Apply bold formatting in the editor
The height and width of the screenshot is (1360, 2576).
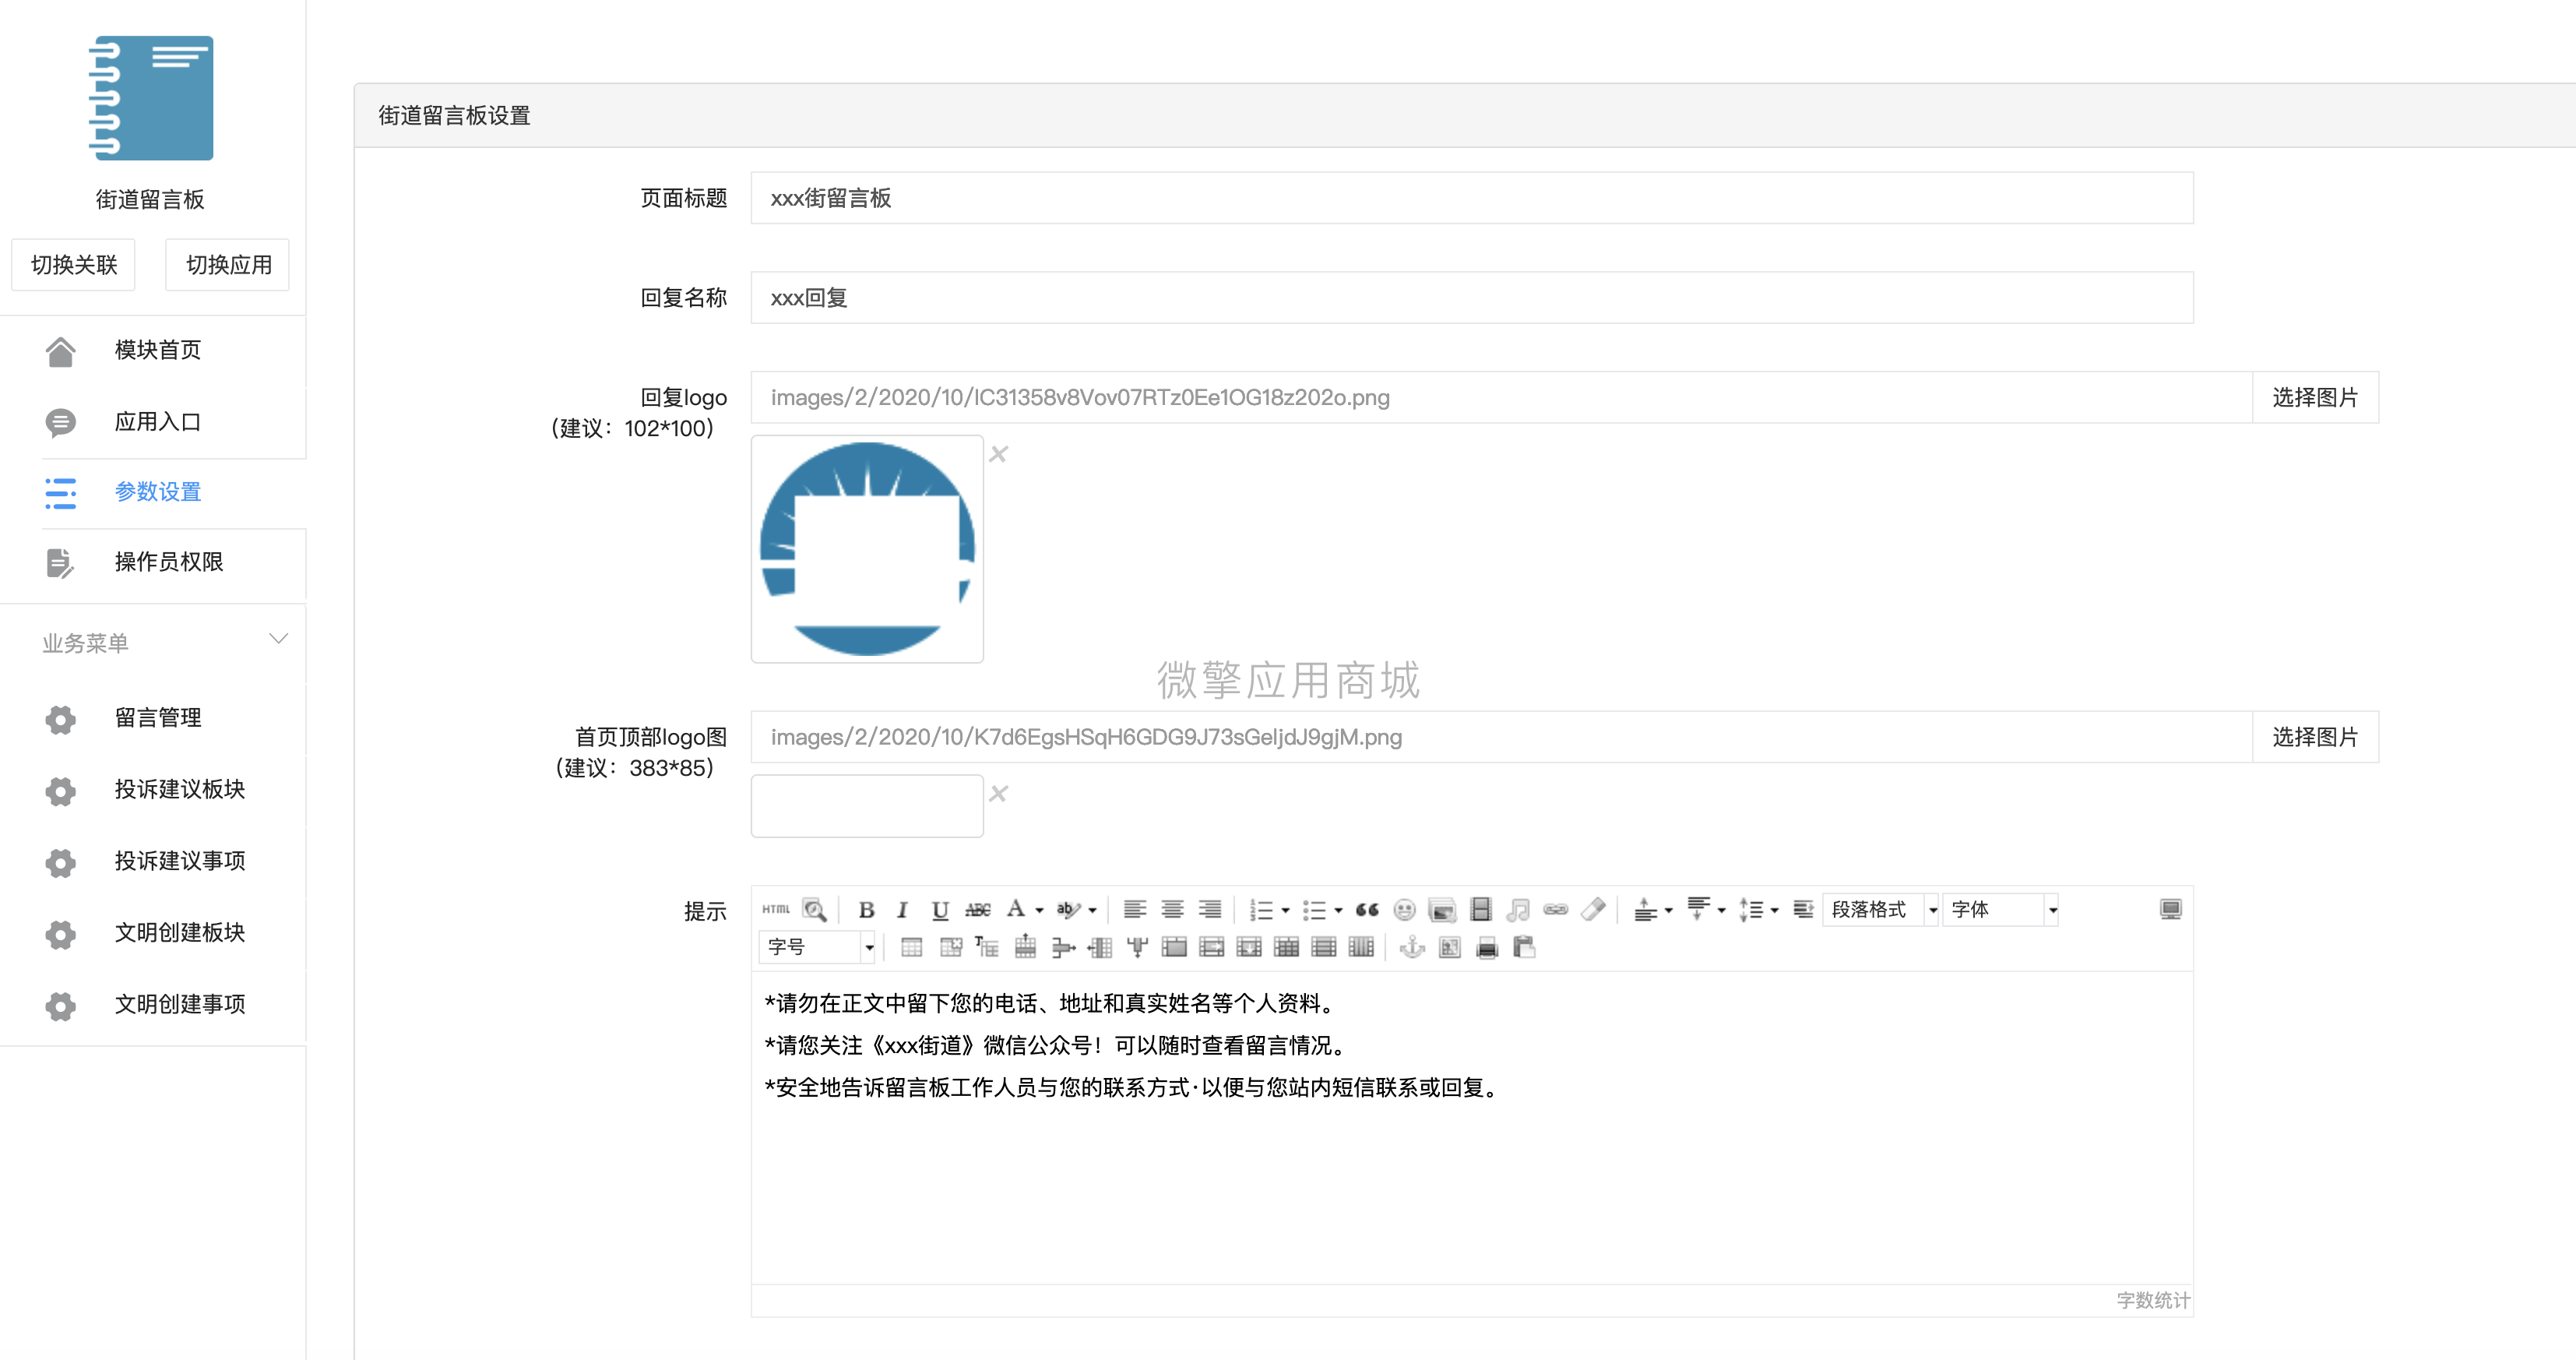pos(866,909)
